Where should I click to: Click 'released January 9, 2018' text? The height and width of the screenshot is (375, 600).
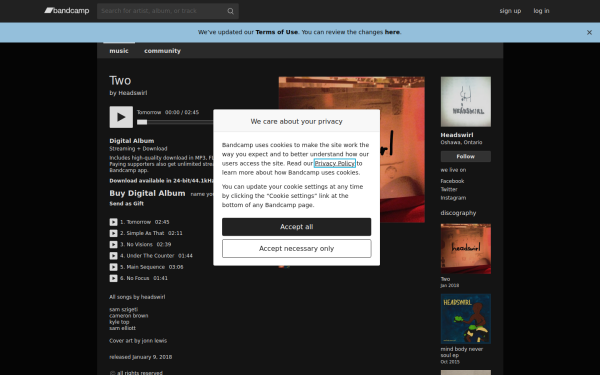pyautogui.click(x=140, y=357)
